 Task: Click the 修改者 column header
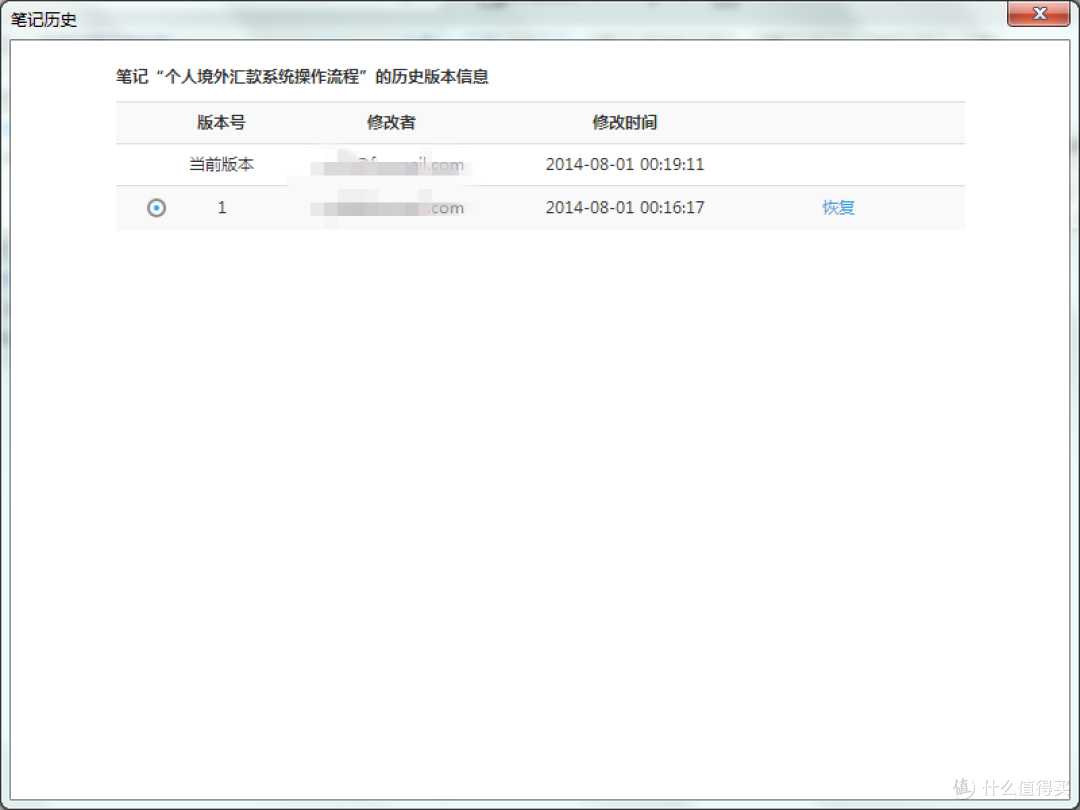pos(391,123)
